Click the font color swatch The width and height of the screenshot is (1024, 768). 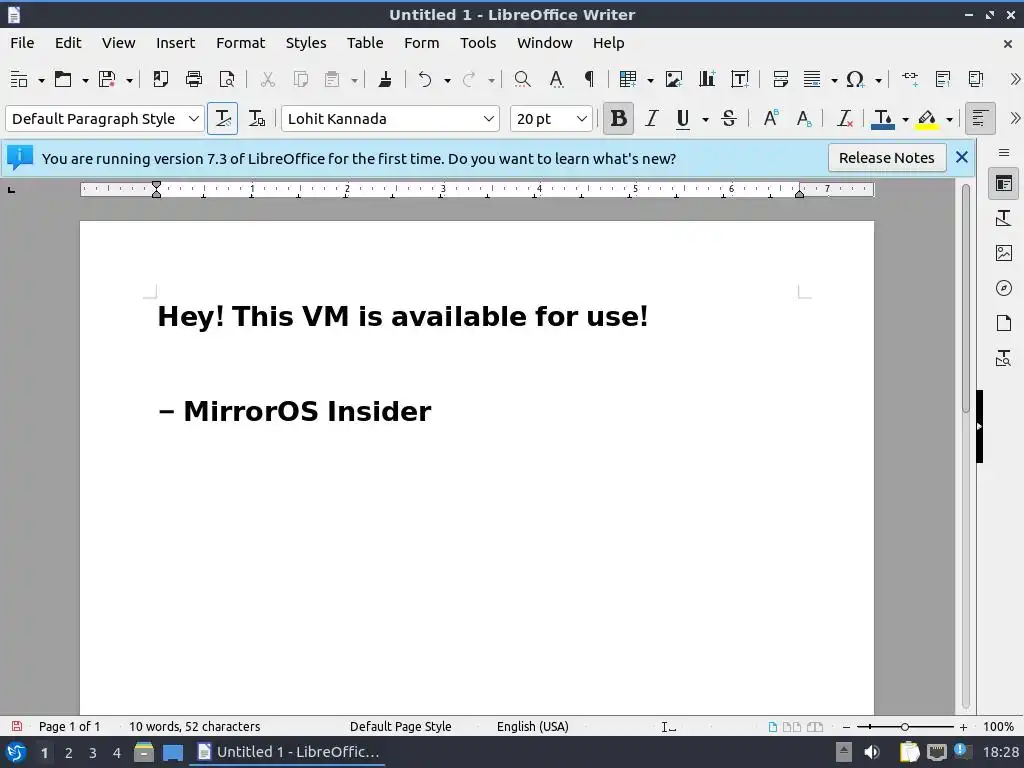[x=883, y=119]
